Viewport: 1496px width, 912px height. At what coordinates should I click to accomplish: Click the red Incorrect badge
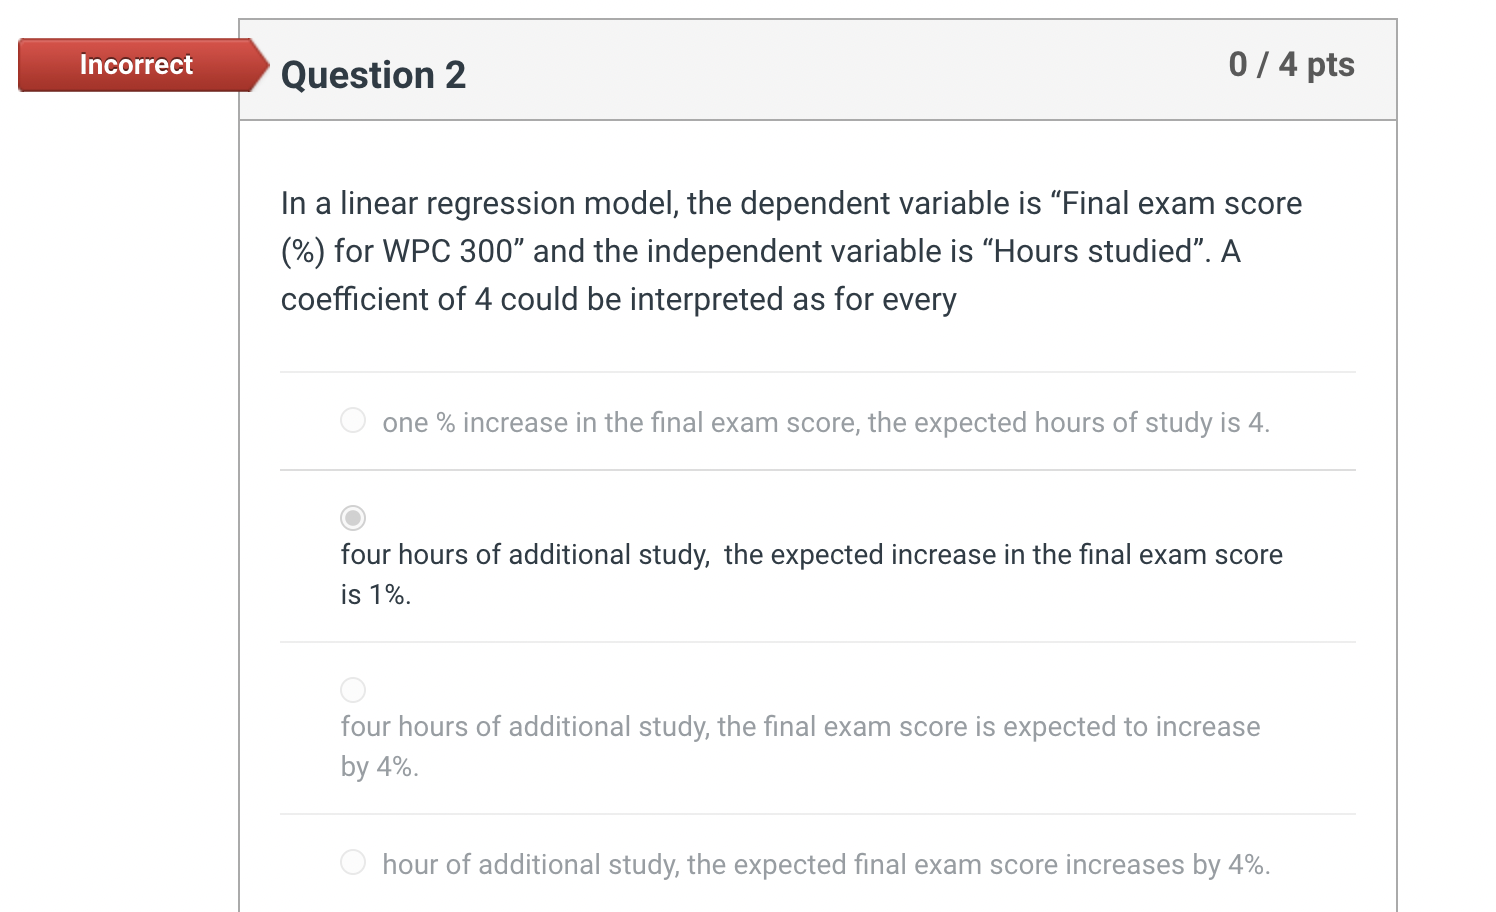coord(135,64)
